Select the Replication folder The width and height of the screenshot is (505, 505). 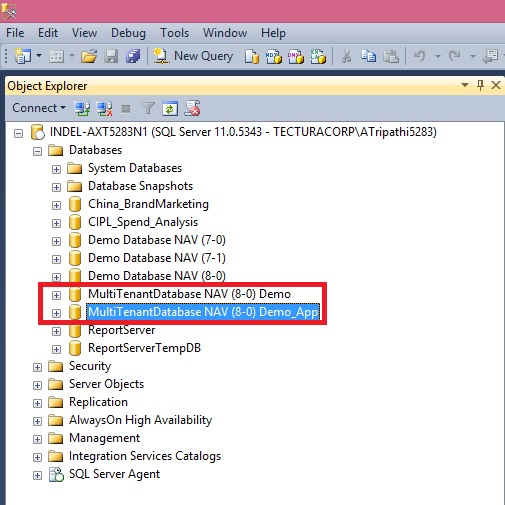(98, 402)
